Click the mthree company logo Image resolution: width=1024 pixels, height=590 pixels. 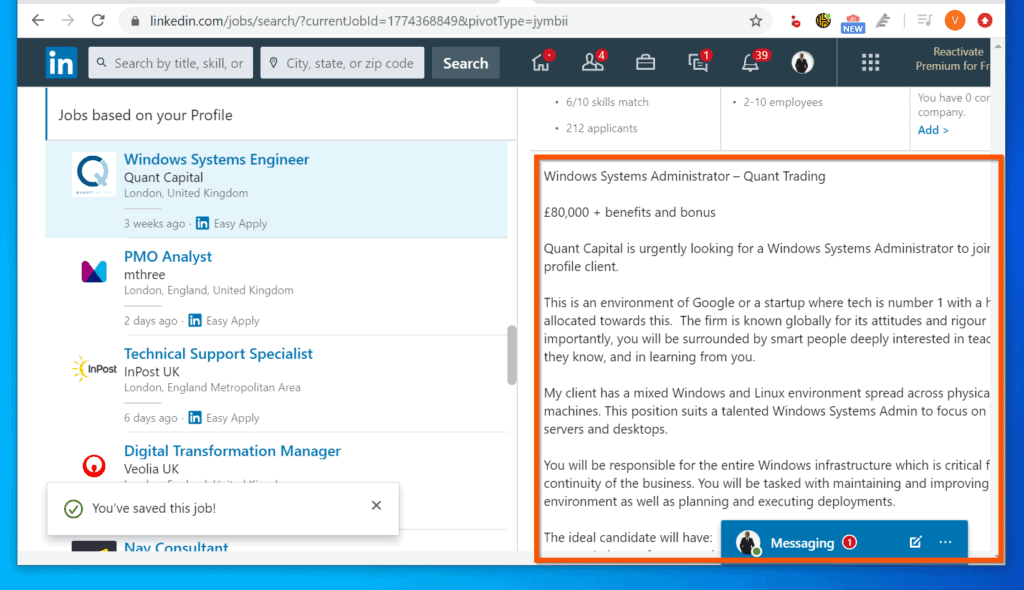[x=93, y=271]
